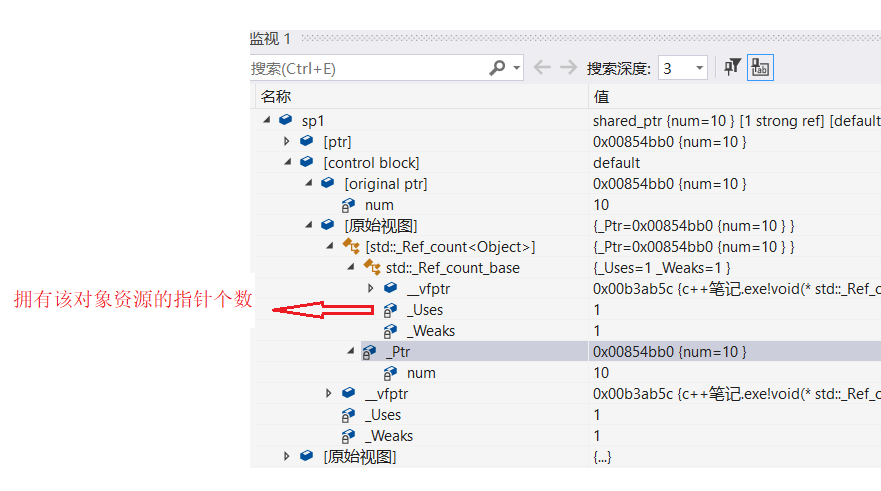
Task: Collapse the std::_Ref_count_base node
Action: click(351, 267)
